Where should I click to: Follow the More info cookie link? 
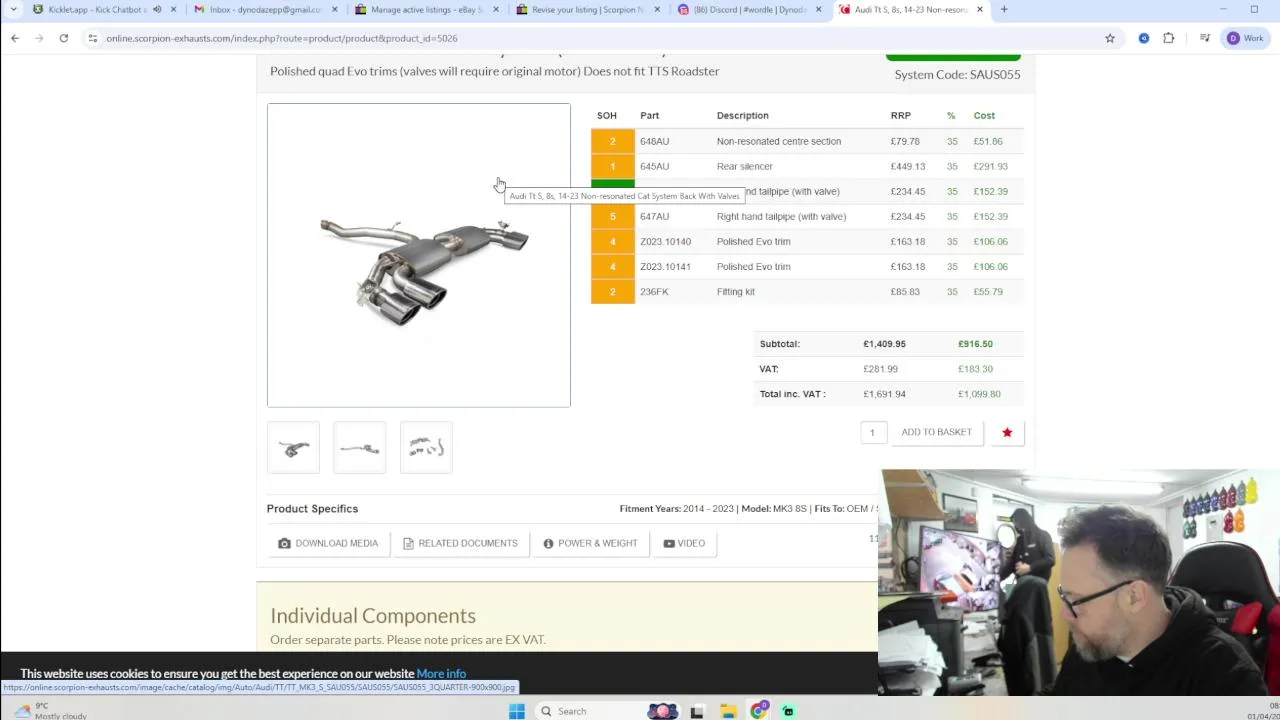441,674
